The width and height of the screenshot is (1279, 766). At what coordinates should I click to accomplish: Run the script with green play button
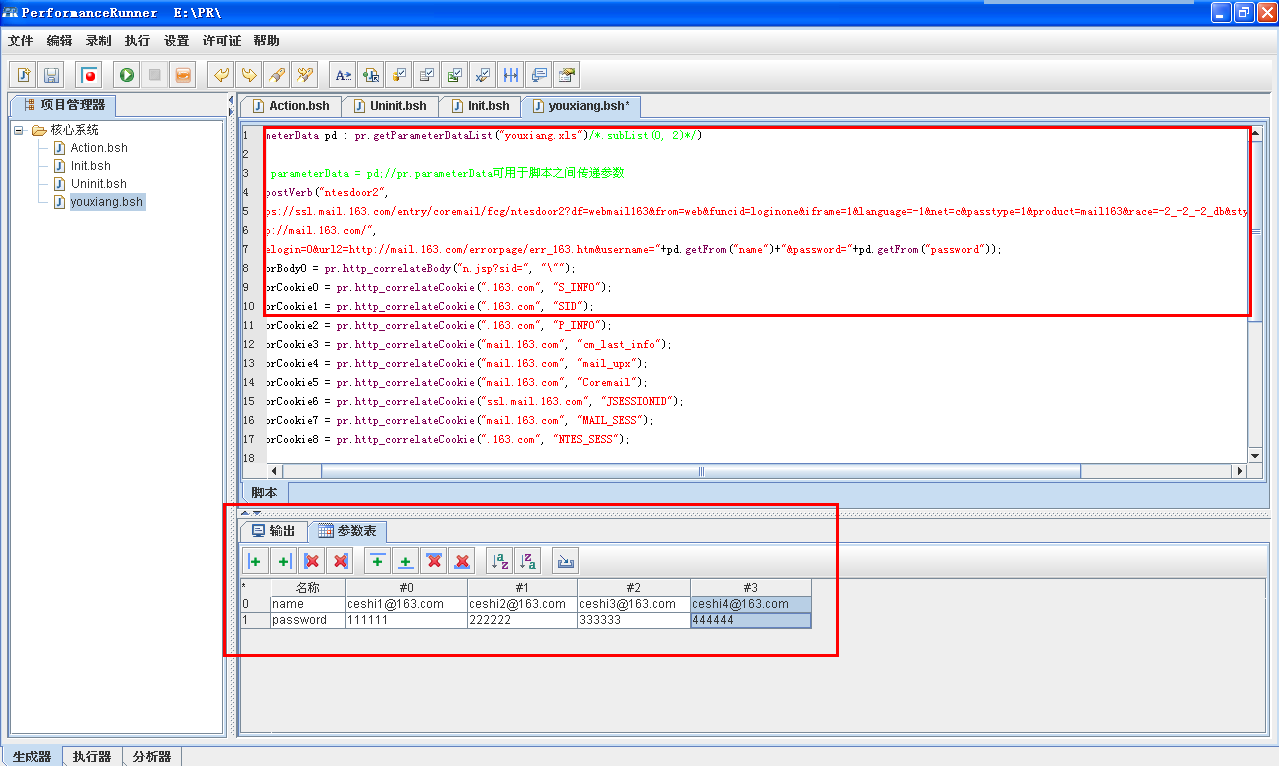(x=126, y=75)
